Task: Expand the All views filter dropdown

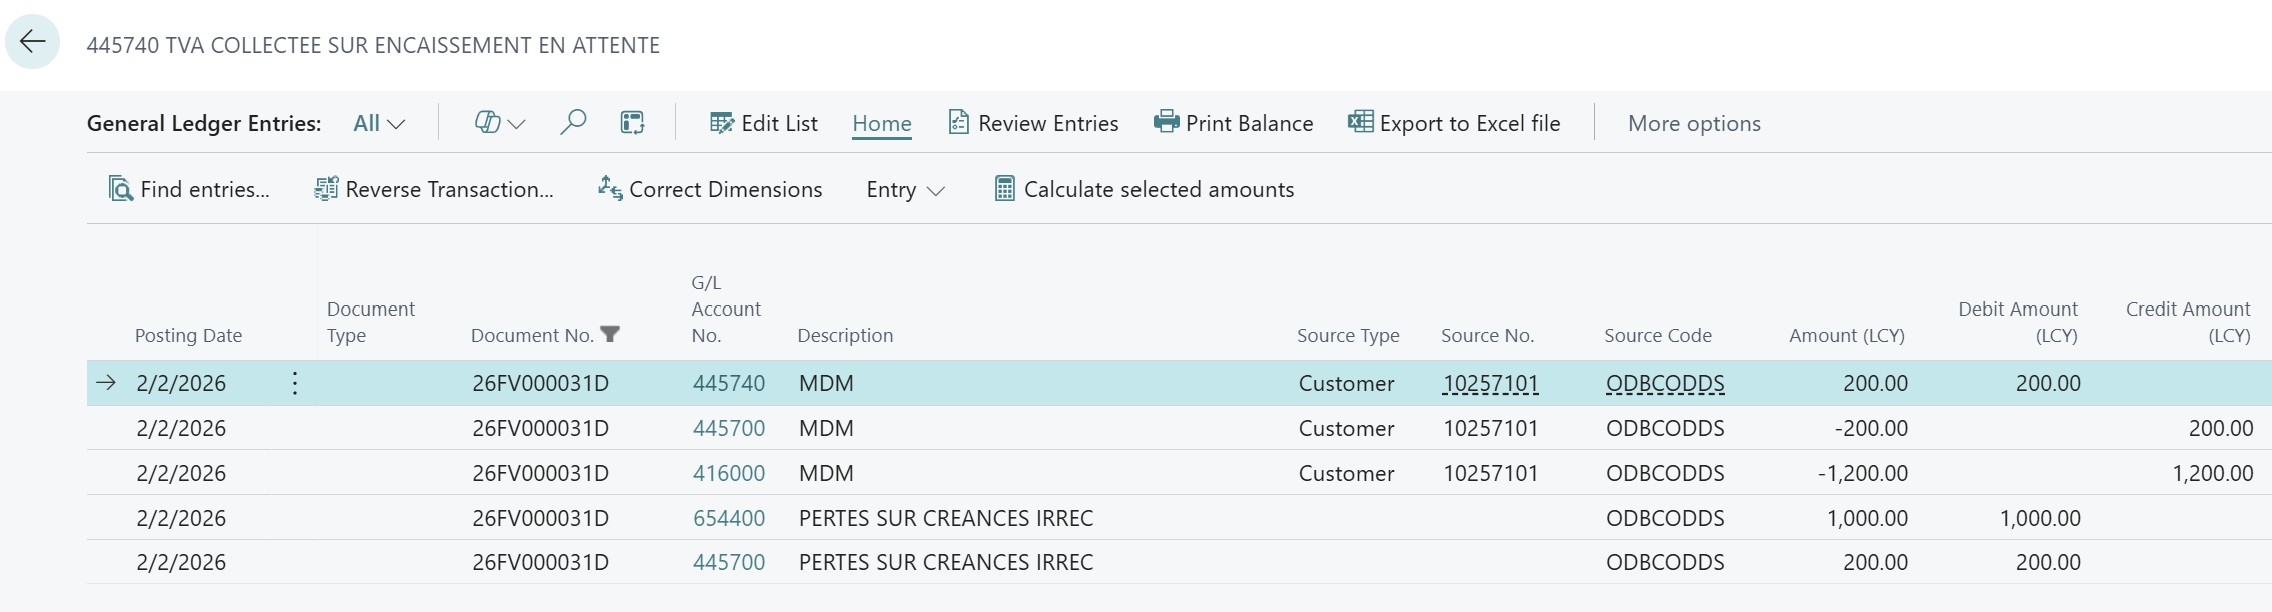Action: pyautogui.click(x=379, y=123)
